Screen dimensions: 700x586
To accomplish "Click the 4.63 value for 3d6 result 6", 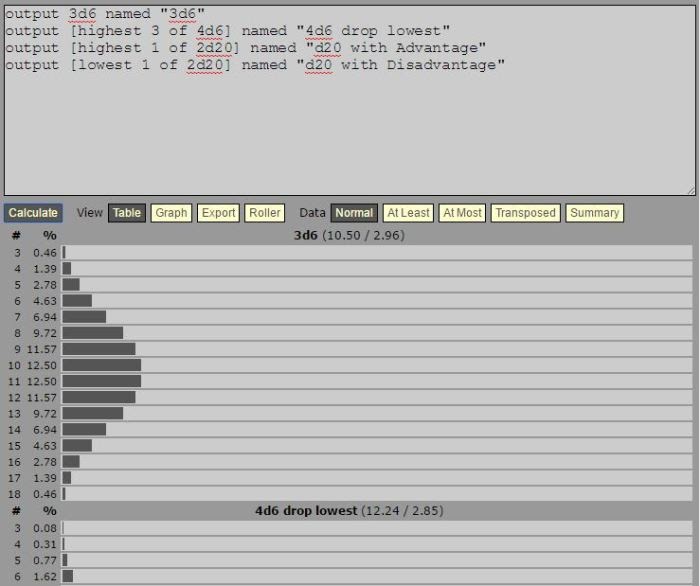I will [x=45, y=301].
